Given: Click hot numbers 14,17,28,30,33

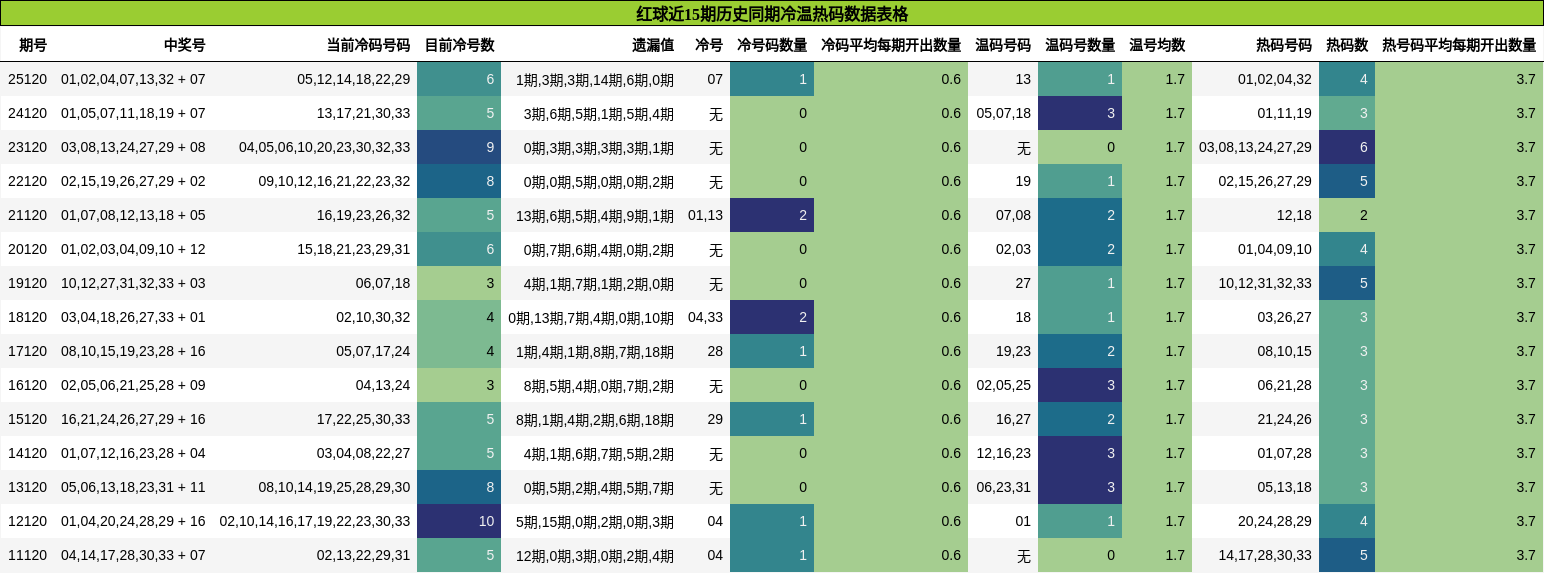Looking at the screenshot, I should 1265,555.
